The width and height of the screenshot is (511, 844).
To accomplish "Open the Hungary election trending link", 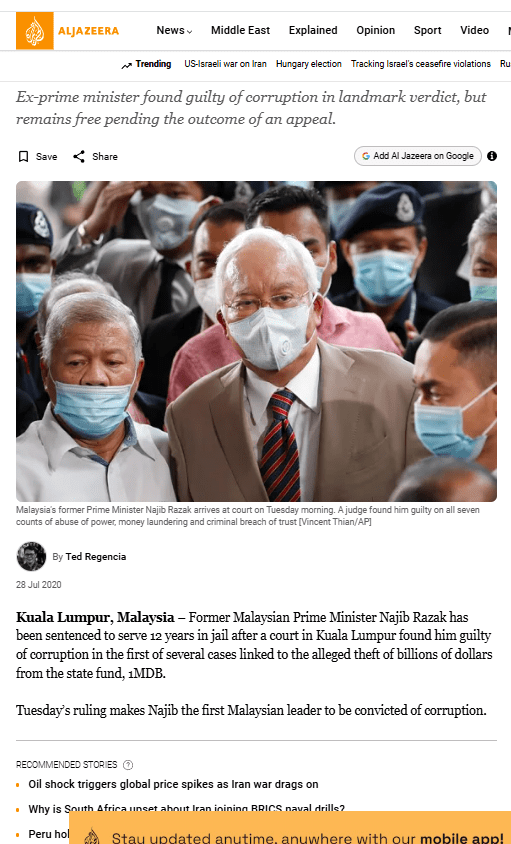I will tap(309, 64).
